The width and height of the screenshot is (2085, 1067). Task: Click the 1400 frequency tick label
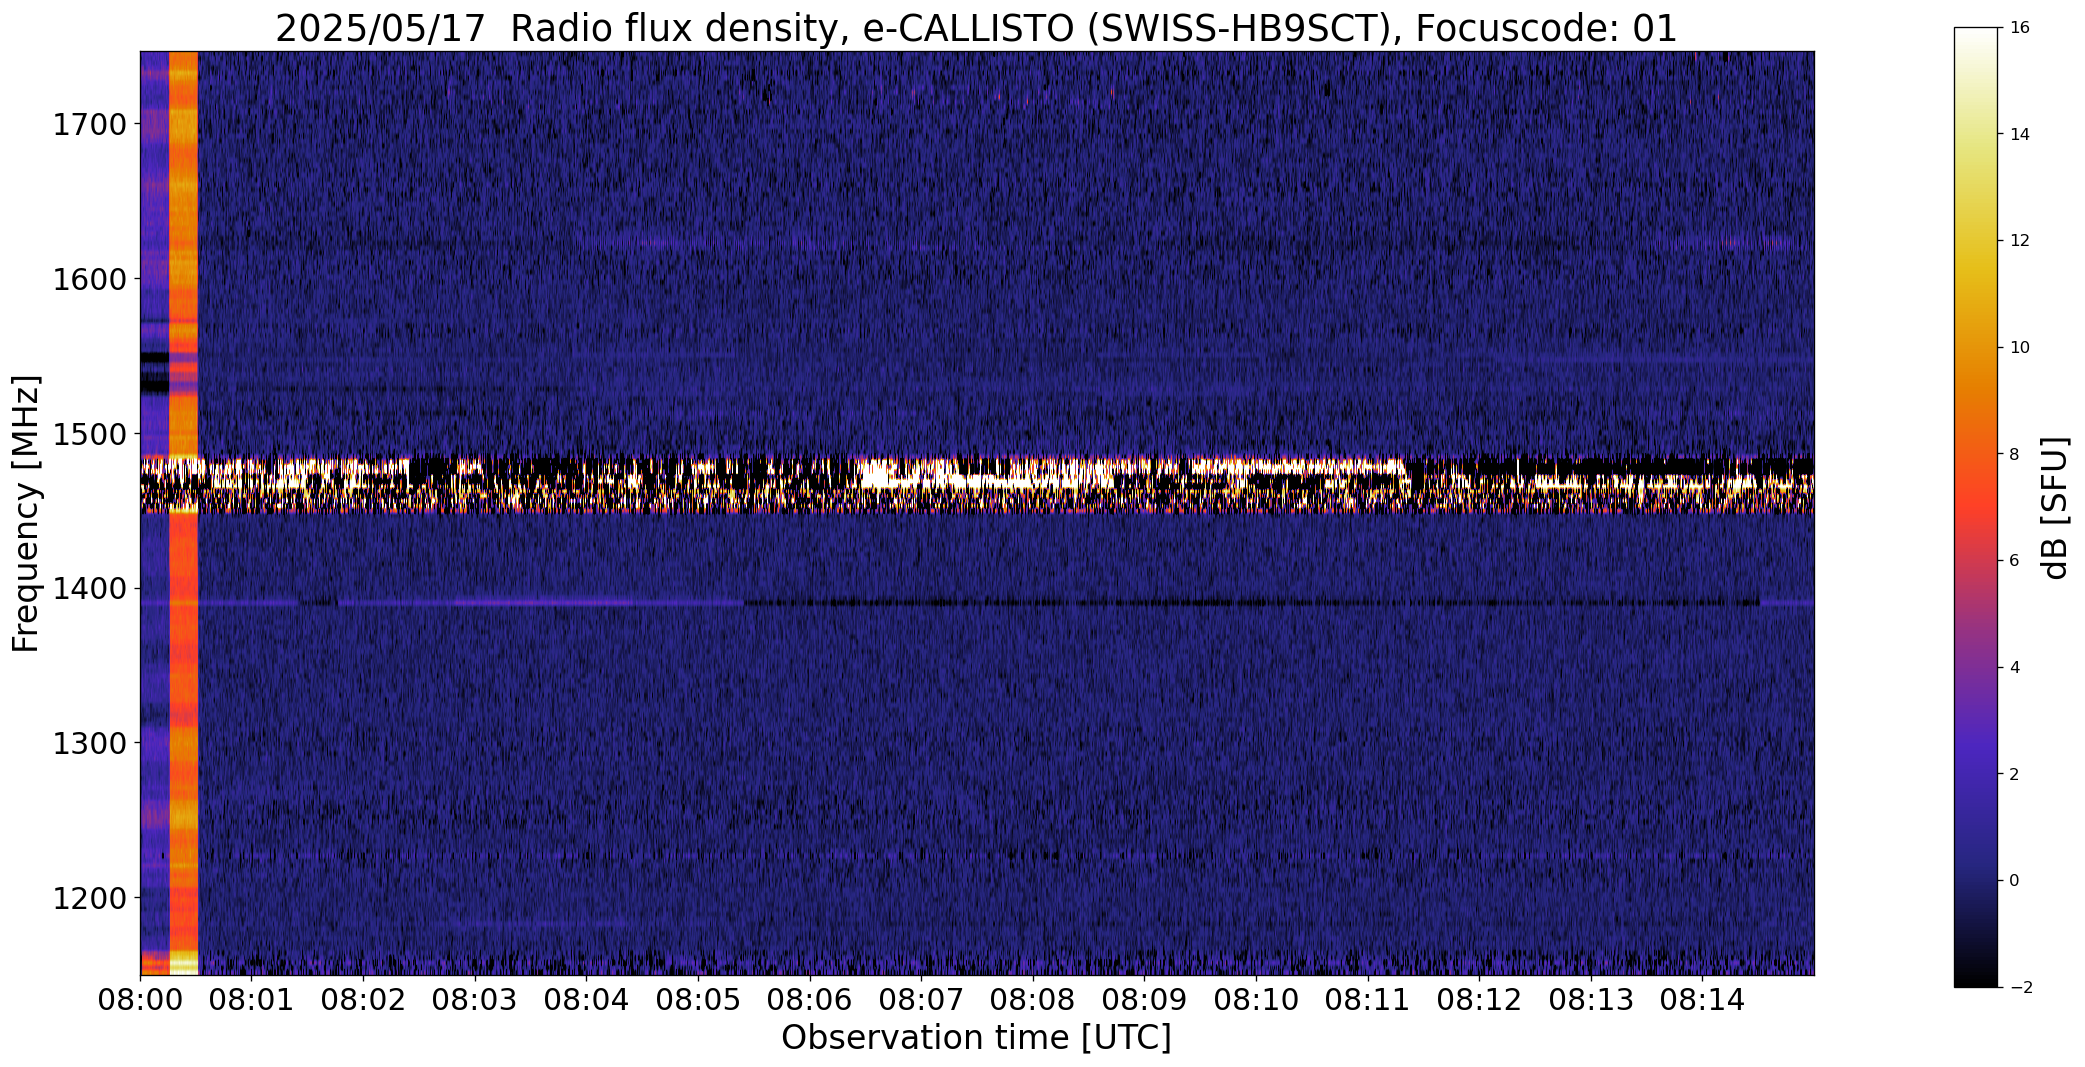point(90,589)
